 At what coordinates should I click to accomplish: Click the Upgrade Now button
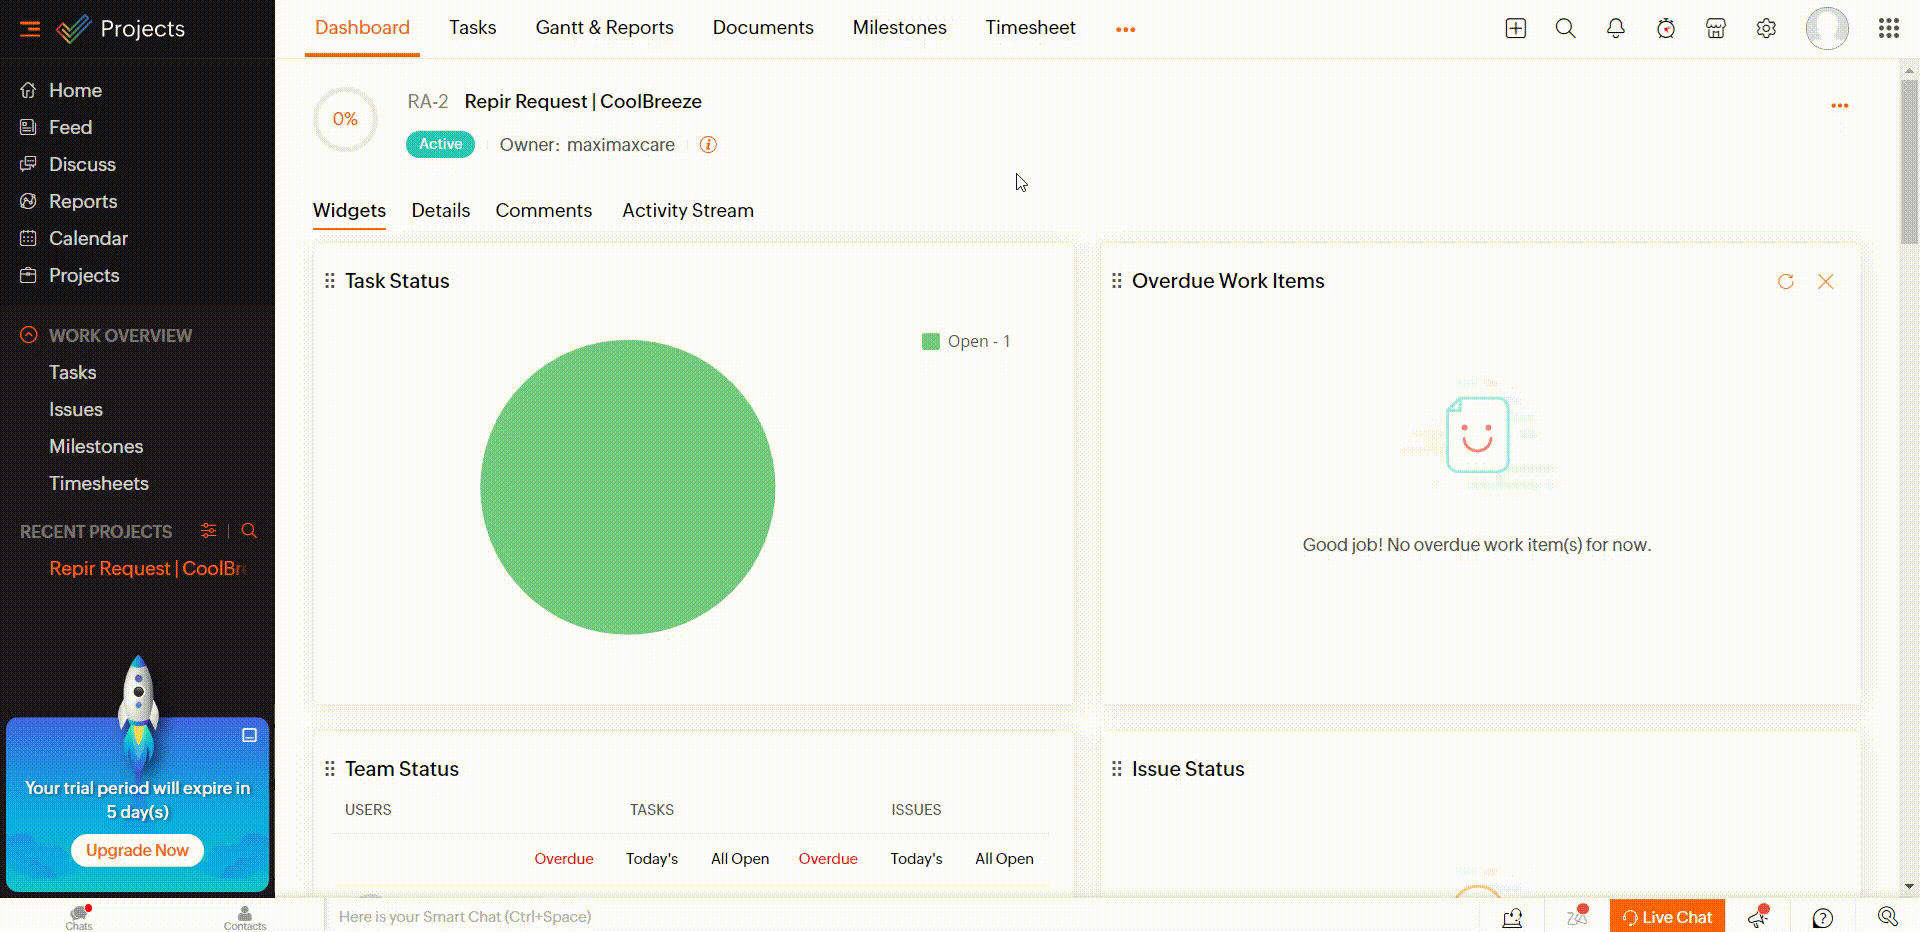point(137,850)
